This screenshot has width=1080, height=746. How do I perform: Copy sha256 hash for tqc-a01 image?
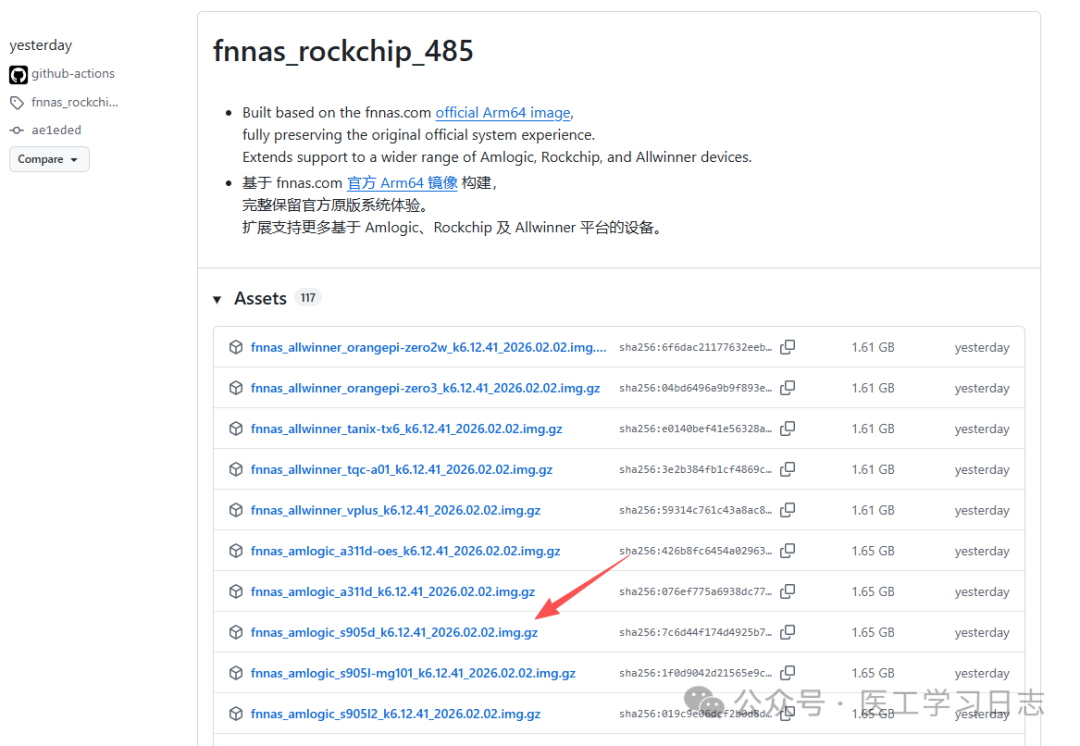[x=788, y=469]
